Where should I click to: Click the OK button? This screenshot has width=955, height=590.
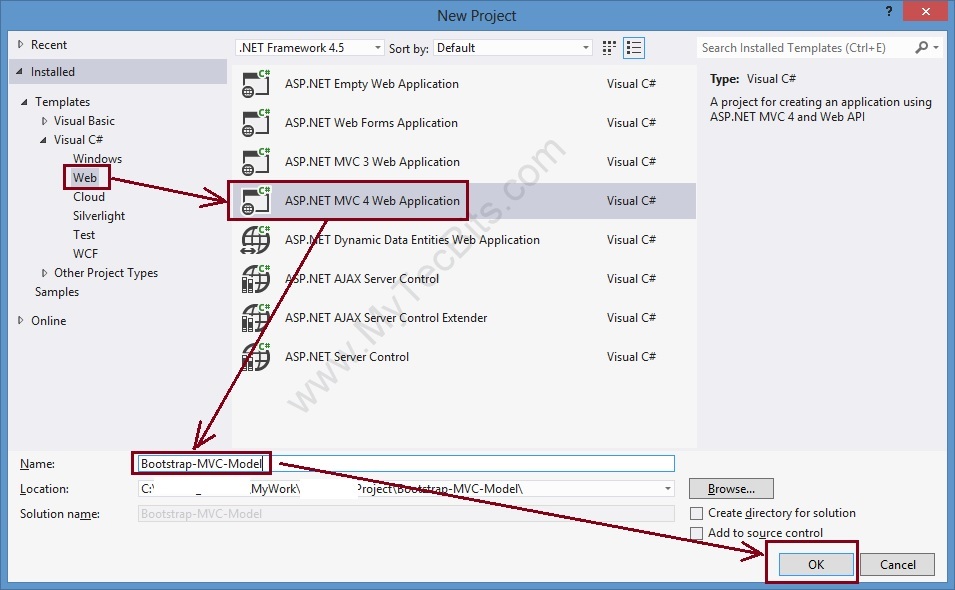[816, 564]
